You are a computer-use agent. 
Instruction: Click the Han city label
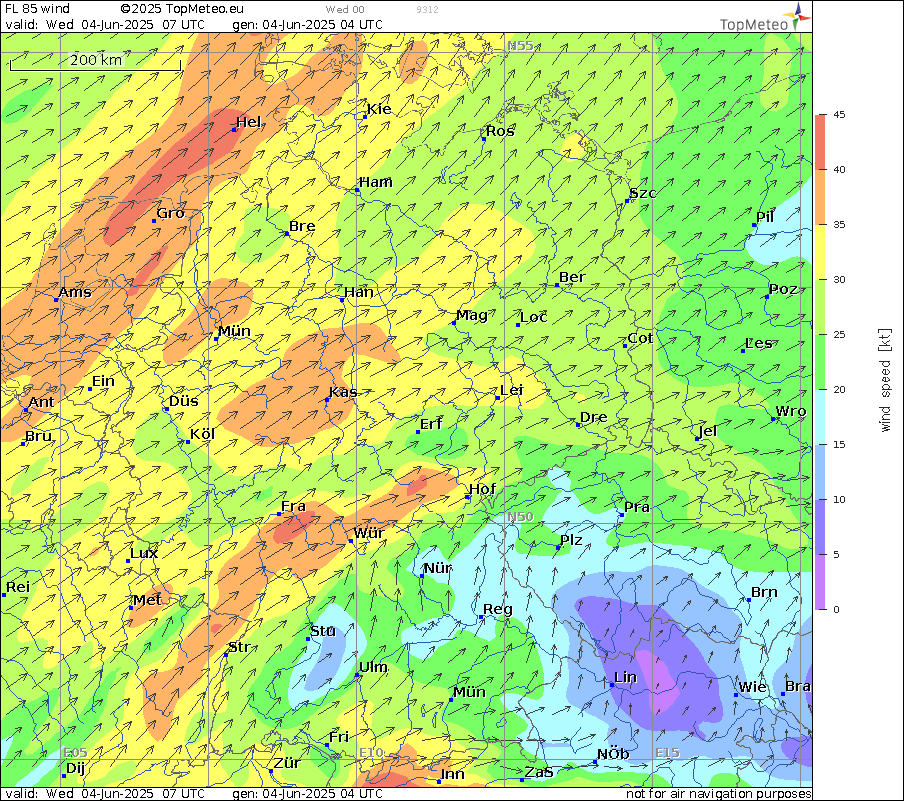359,292
